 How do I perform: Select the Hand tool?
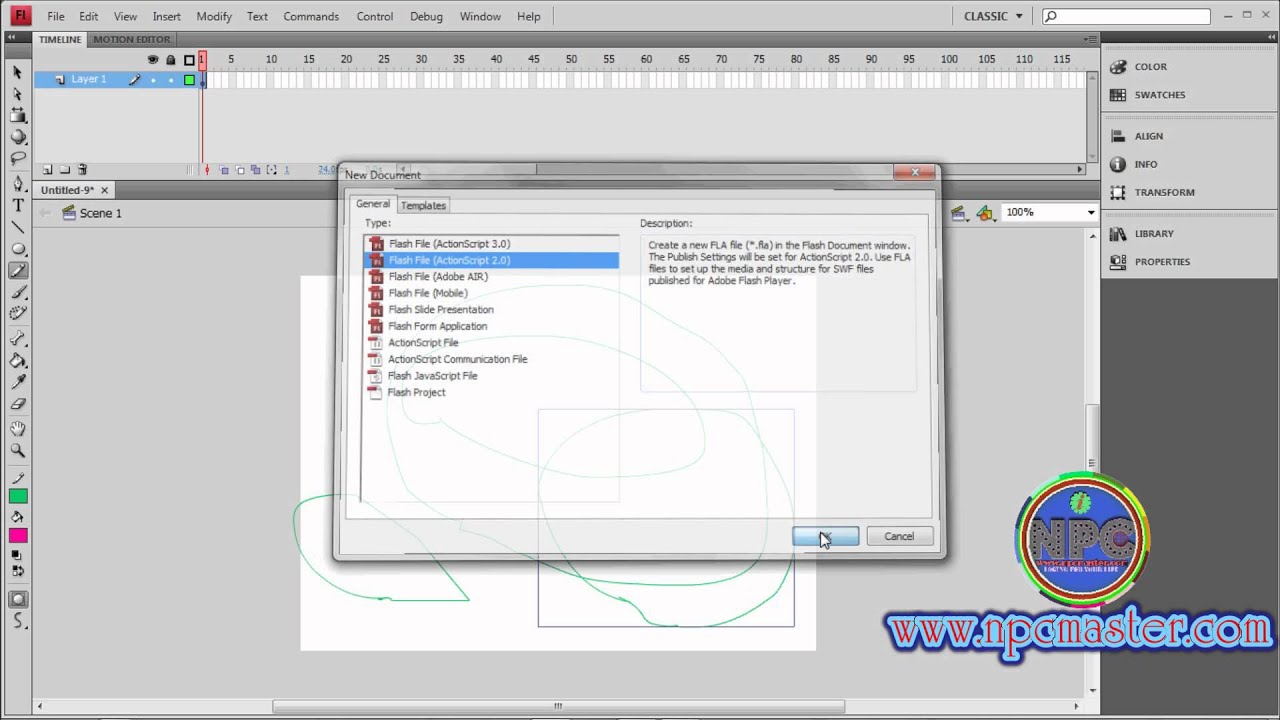click(x=17, y=429)
